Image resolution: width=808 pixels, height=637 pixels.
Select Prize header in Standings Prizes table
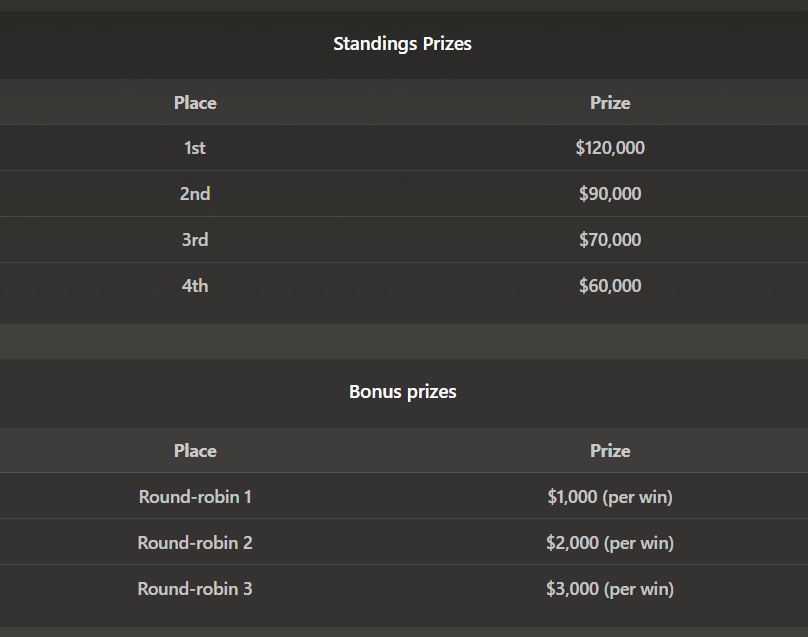coord(610,103)
